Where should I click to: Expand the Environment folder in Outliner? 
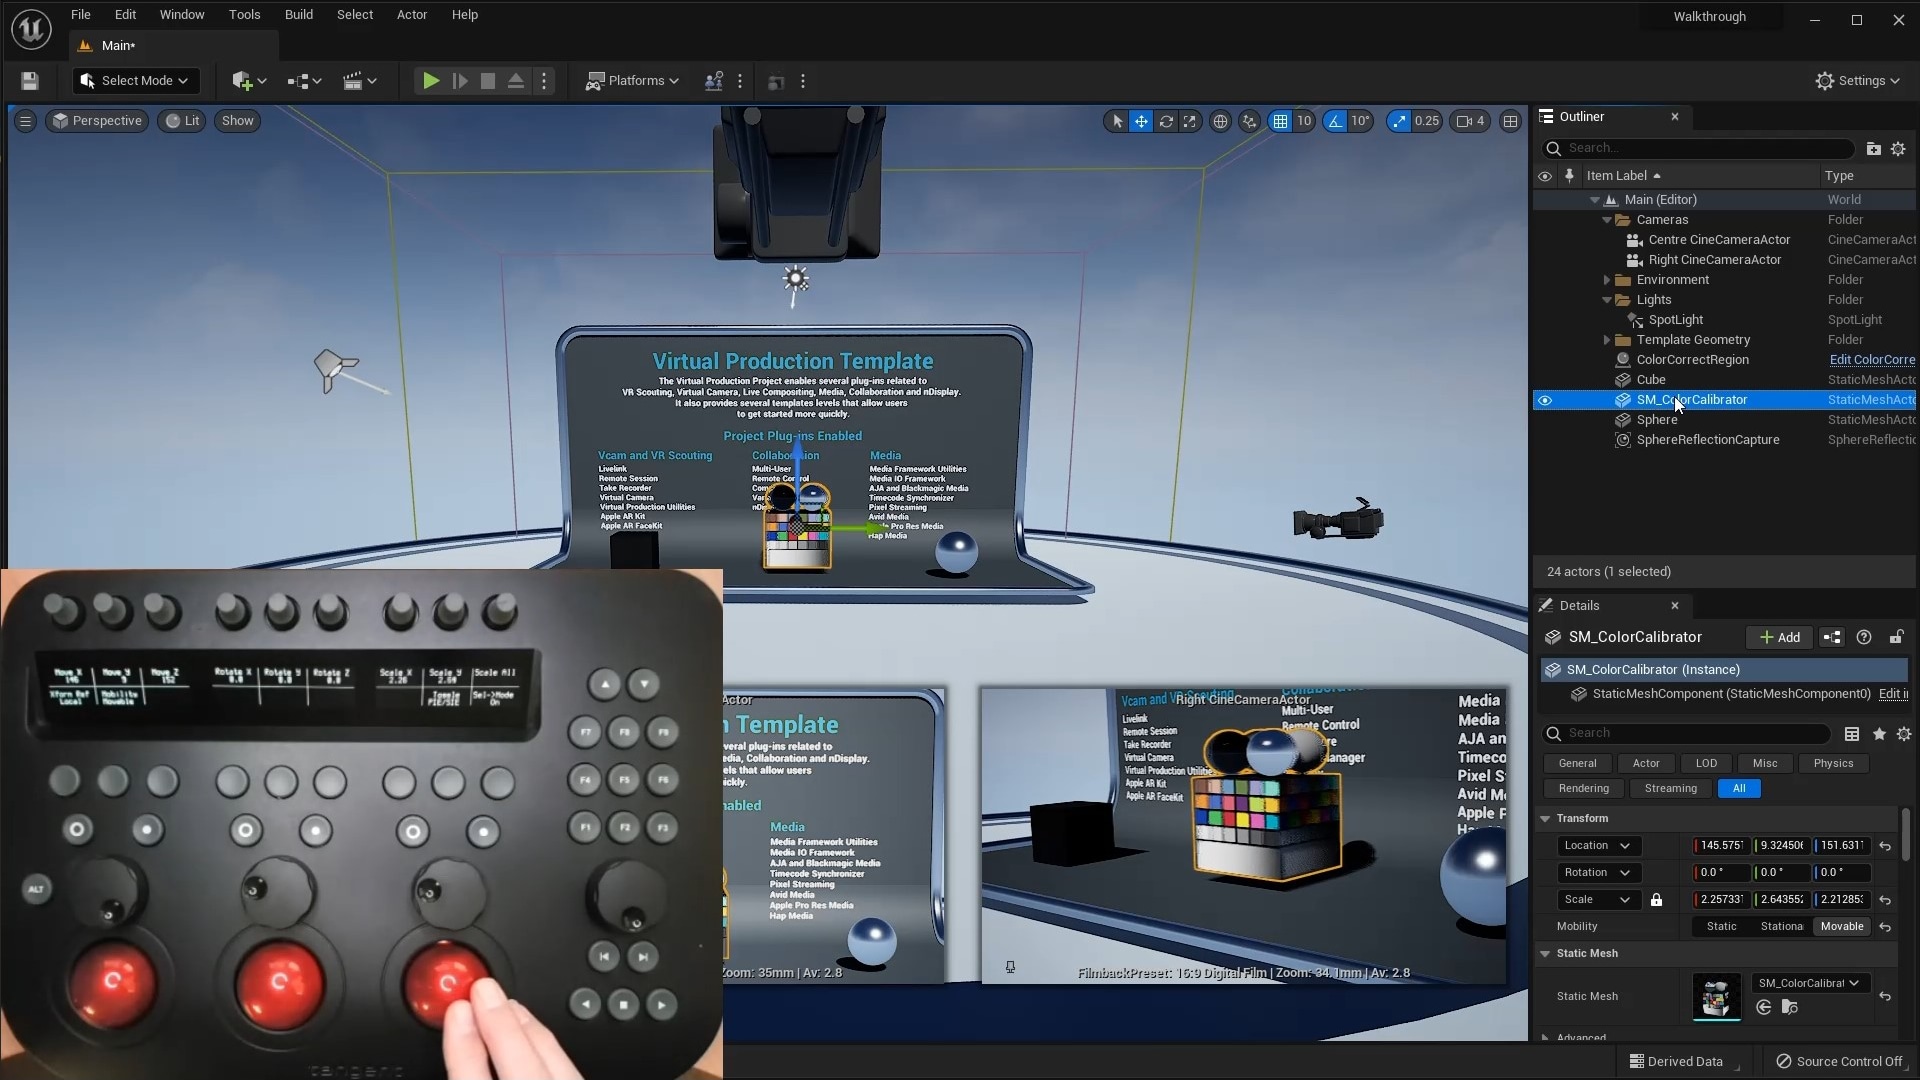click(x=1607, y=280)
